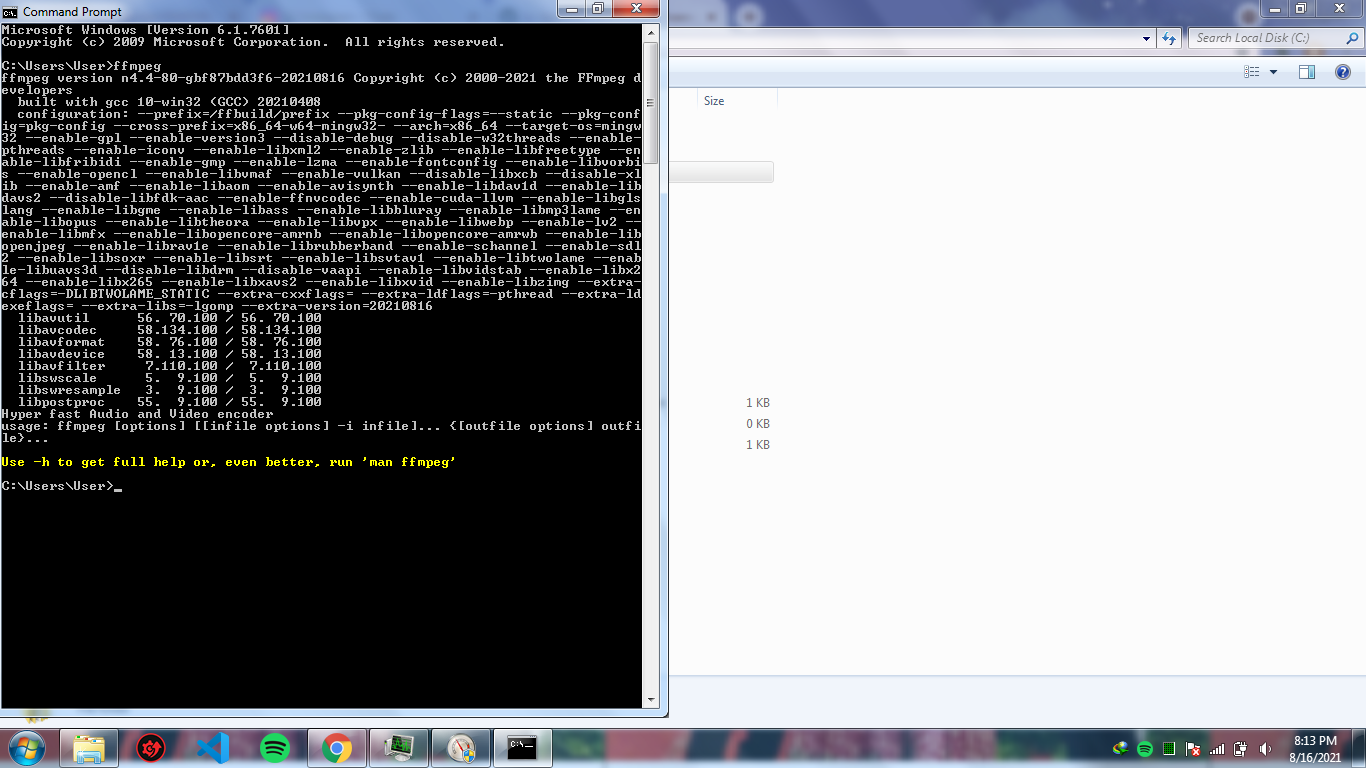Expand the address bar history dropdown

point(1146,38)
